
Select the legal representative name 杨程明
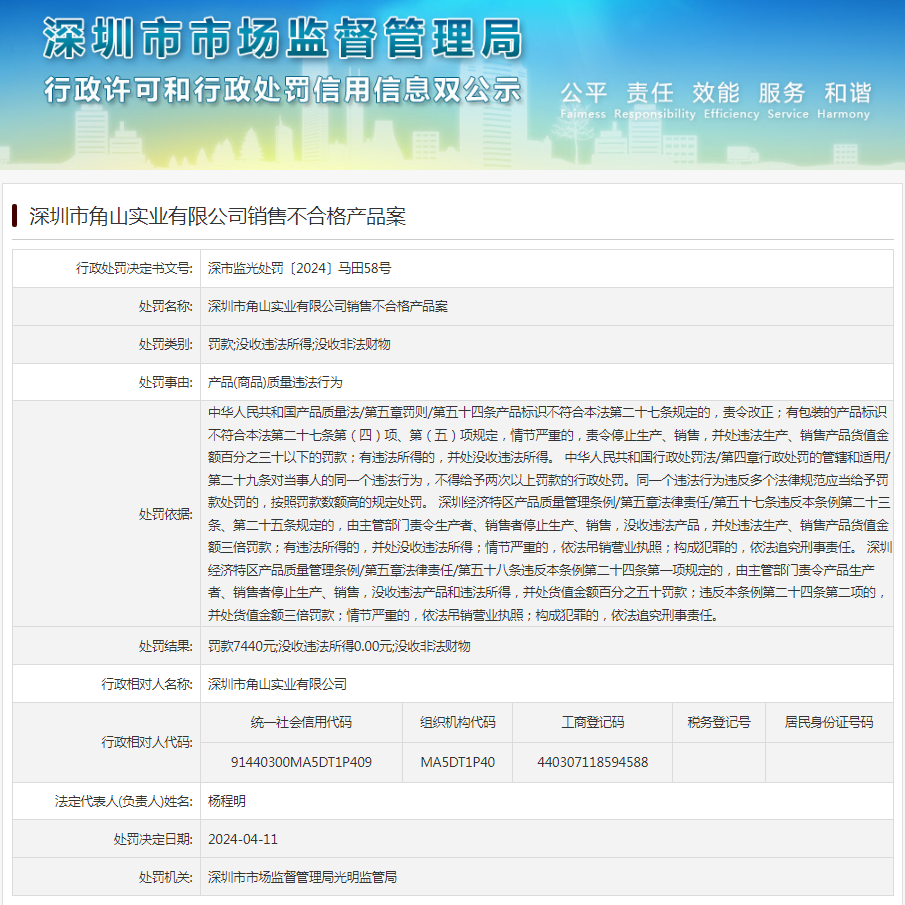(x=227, y=801)
